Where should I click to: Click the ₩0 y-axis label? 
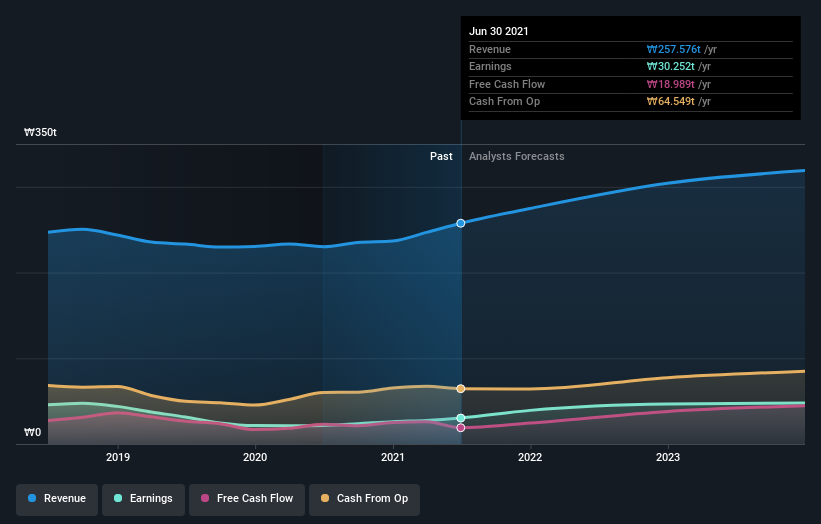tap(32, 432)
